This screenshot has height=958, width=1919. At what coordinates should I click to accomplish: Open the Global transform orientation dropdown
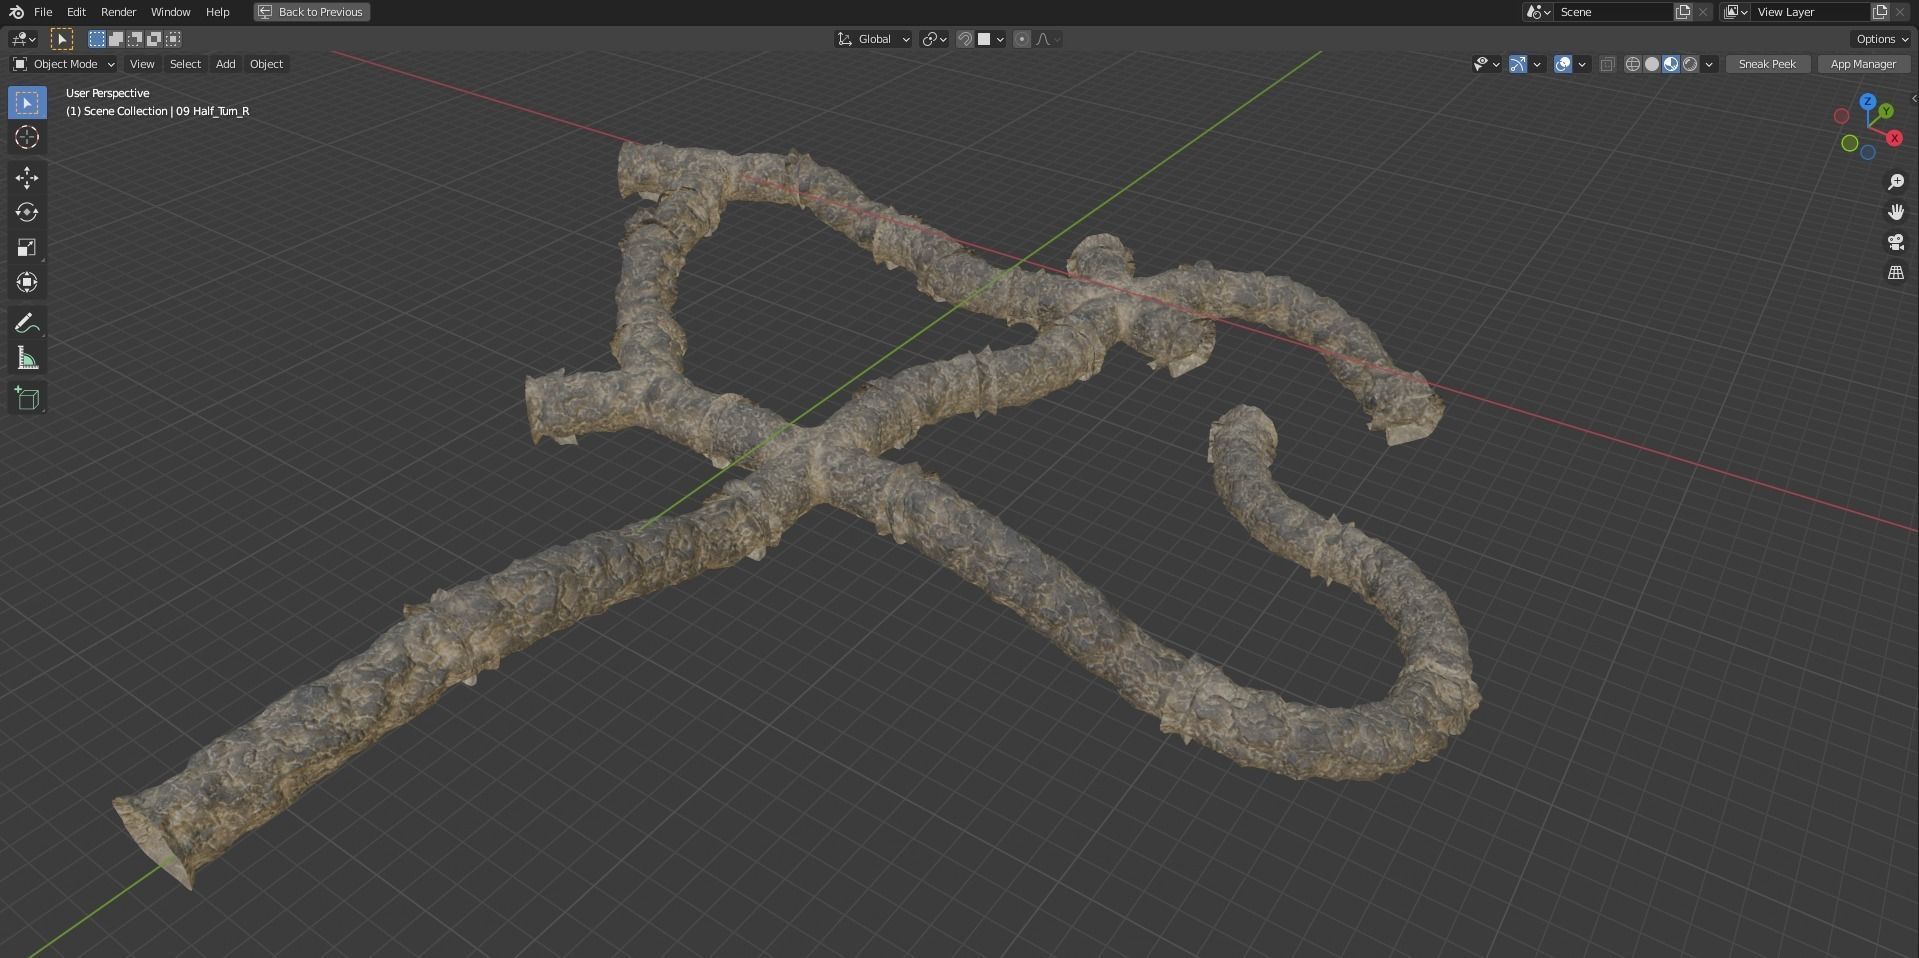pos(873,39)
